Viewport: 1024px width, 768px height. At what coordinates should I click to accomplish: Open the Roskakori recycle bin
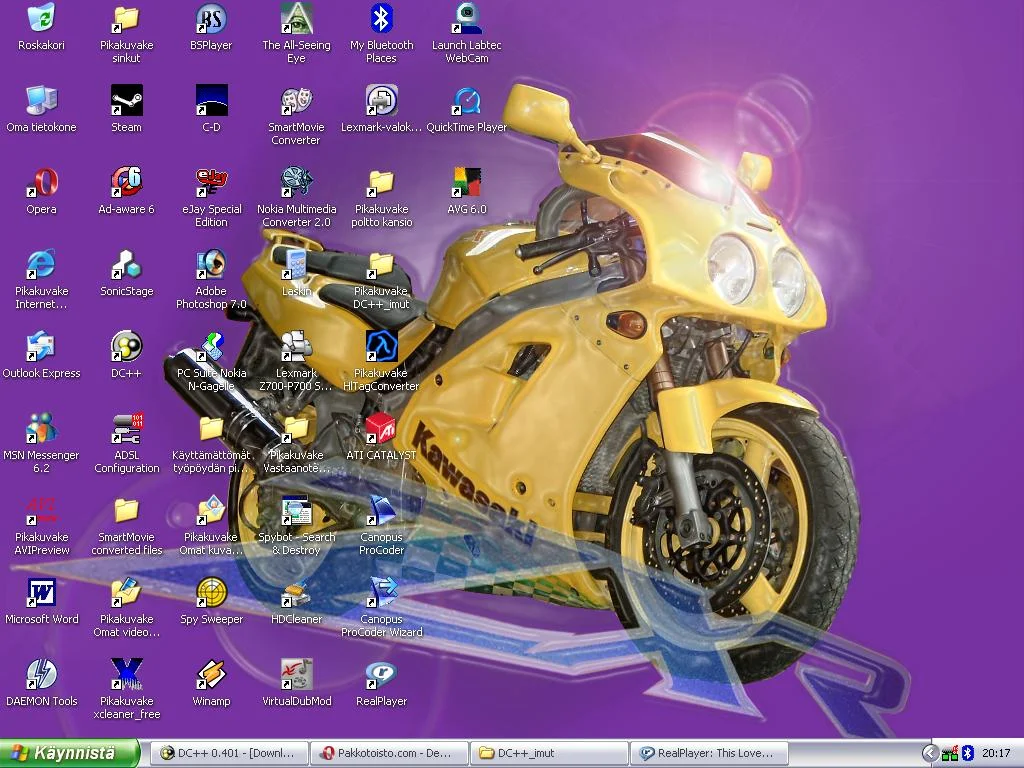point(41,19)
